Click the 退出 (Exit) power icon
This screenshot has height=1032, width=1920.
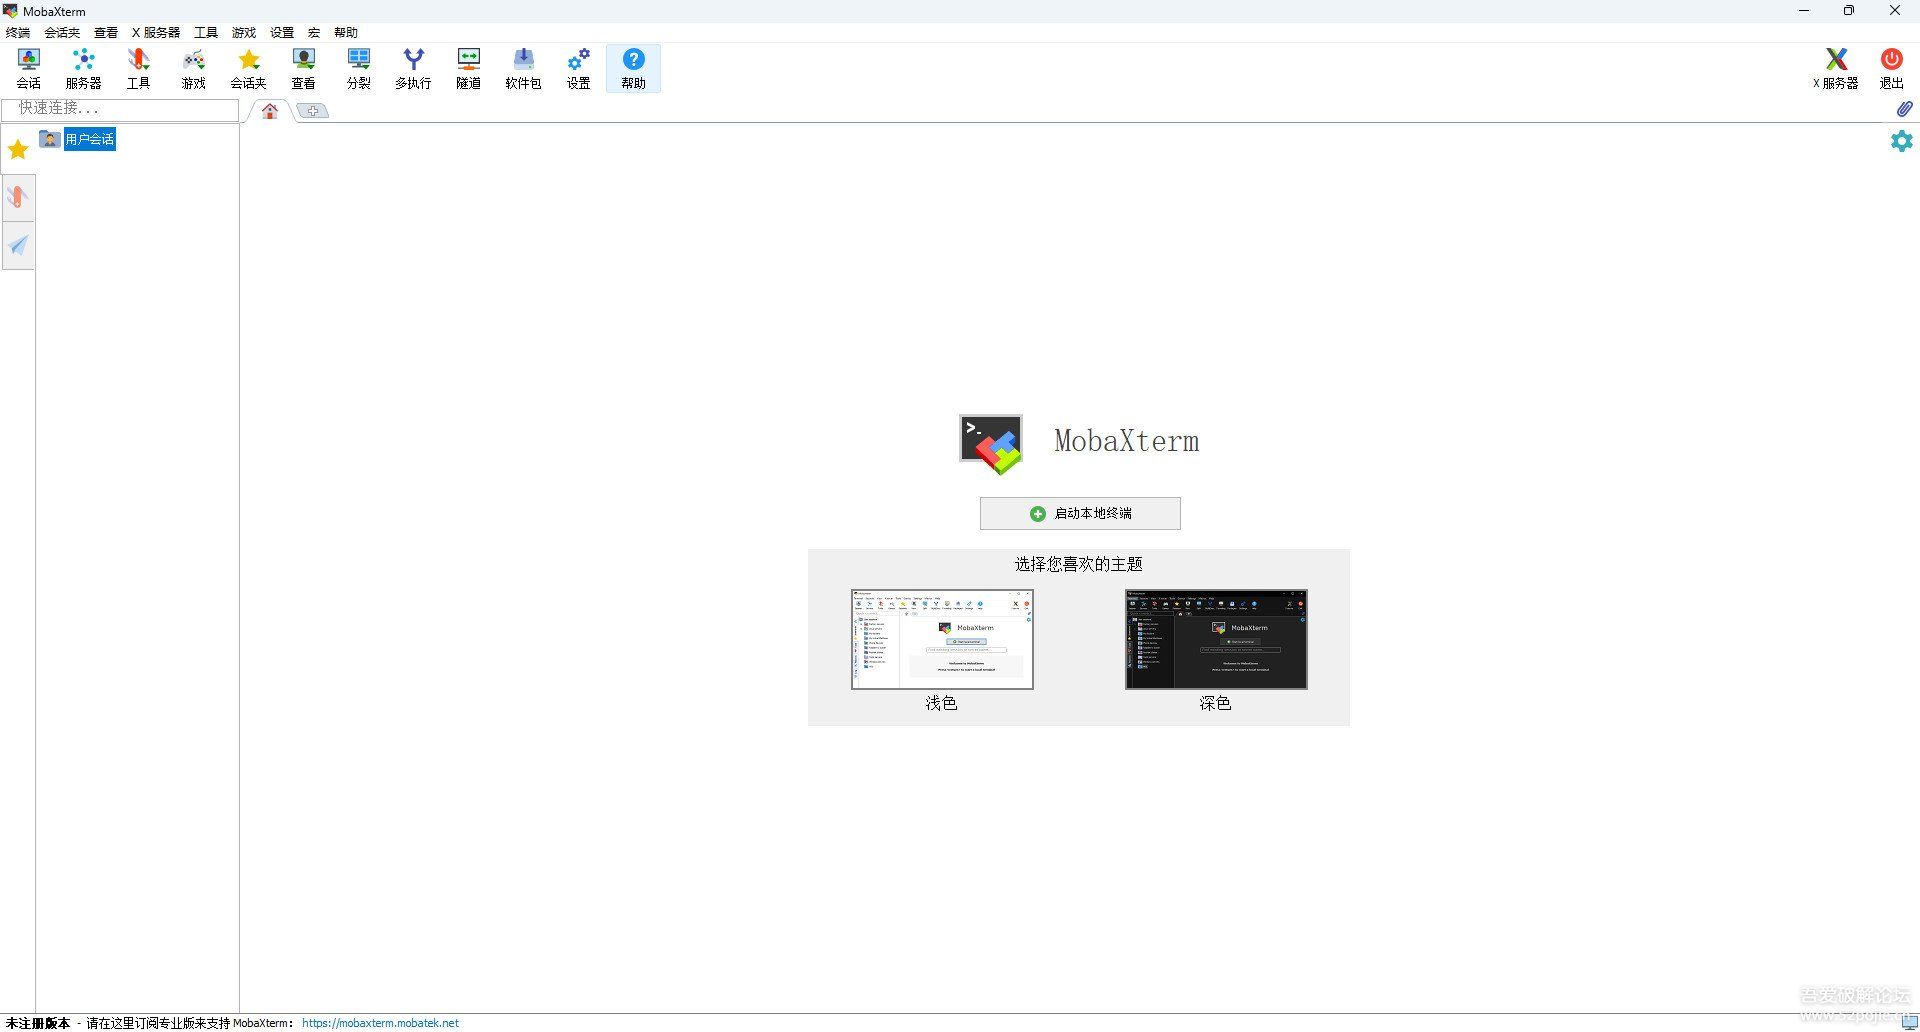click(x=1891, y=69)
